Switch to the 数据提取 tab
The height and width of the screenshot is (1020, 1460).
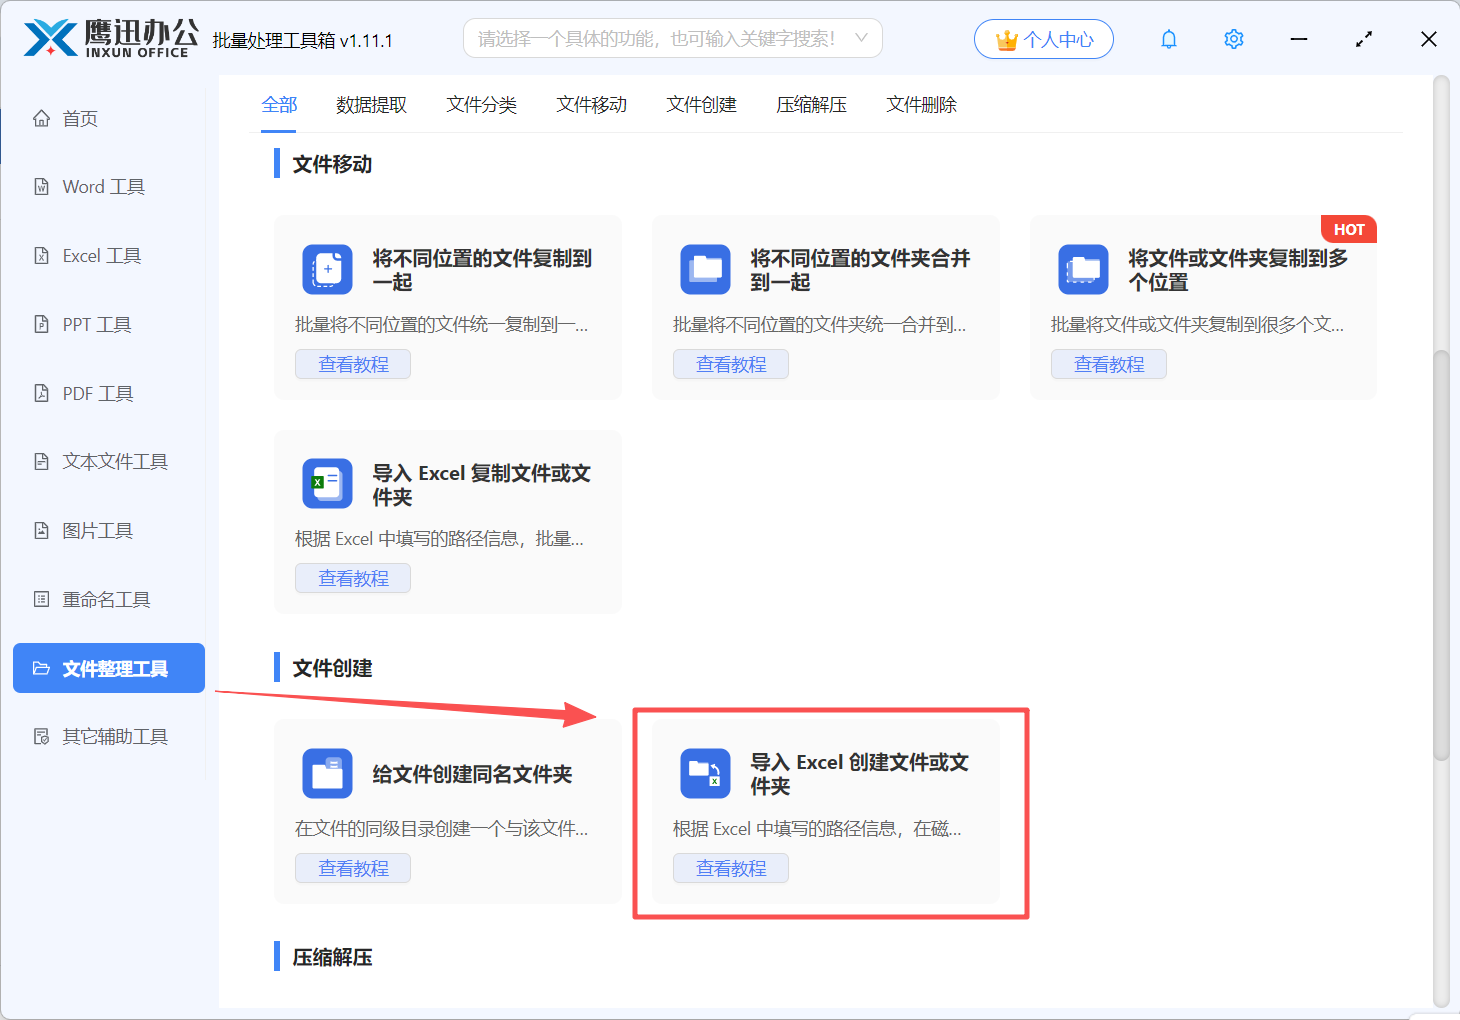[x=371, y=105]
